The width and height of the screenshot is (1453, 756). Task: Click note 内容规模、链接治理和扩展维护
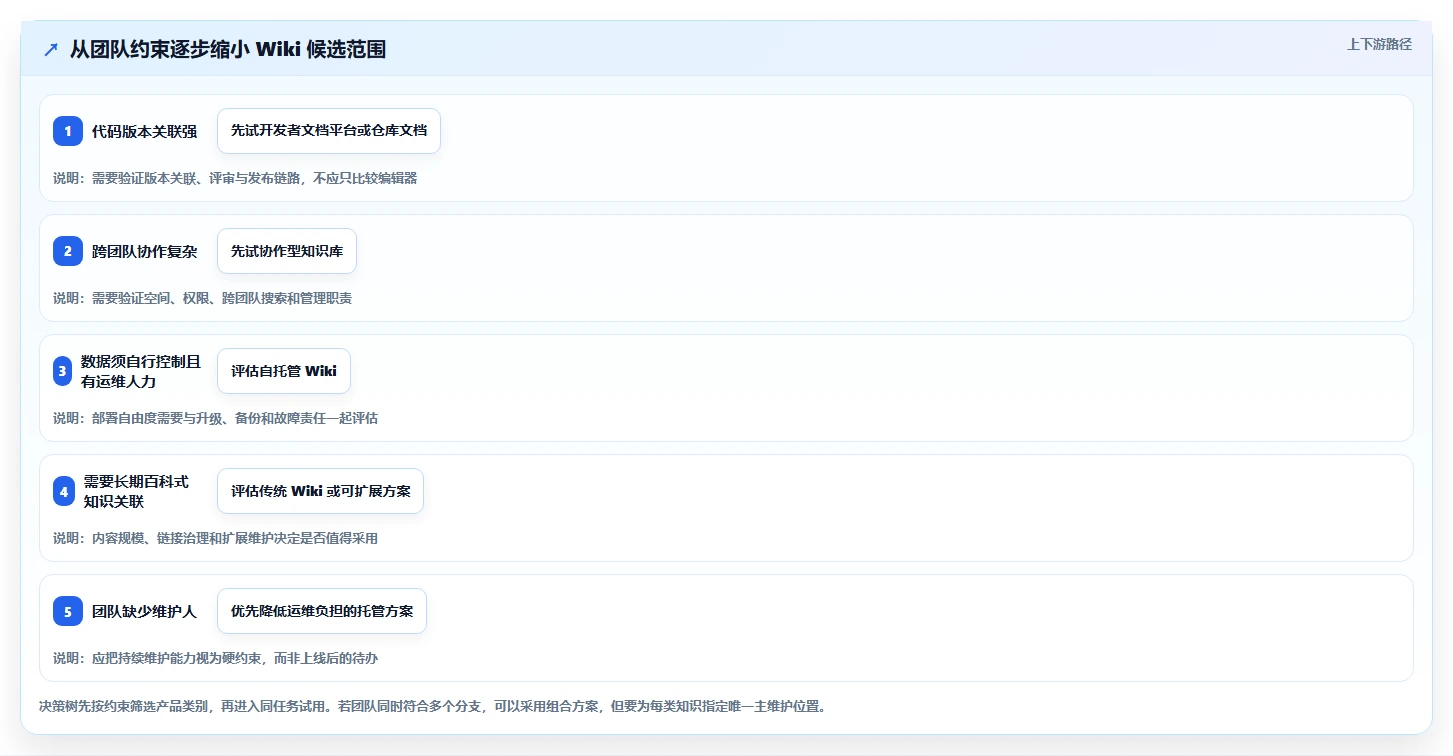(x=215, y=538)
